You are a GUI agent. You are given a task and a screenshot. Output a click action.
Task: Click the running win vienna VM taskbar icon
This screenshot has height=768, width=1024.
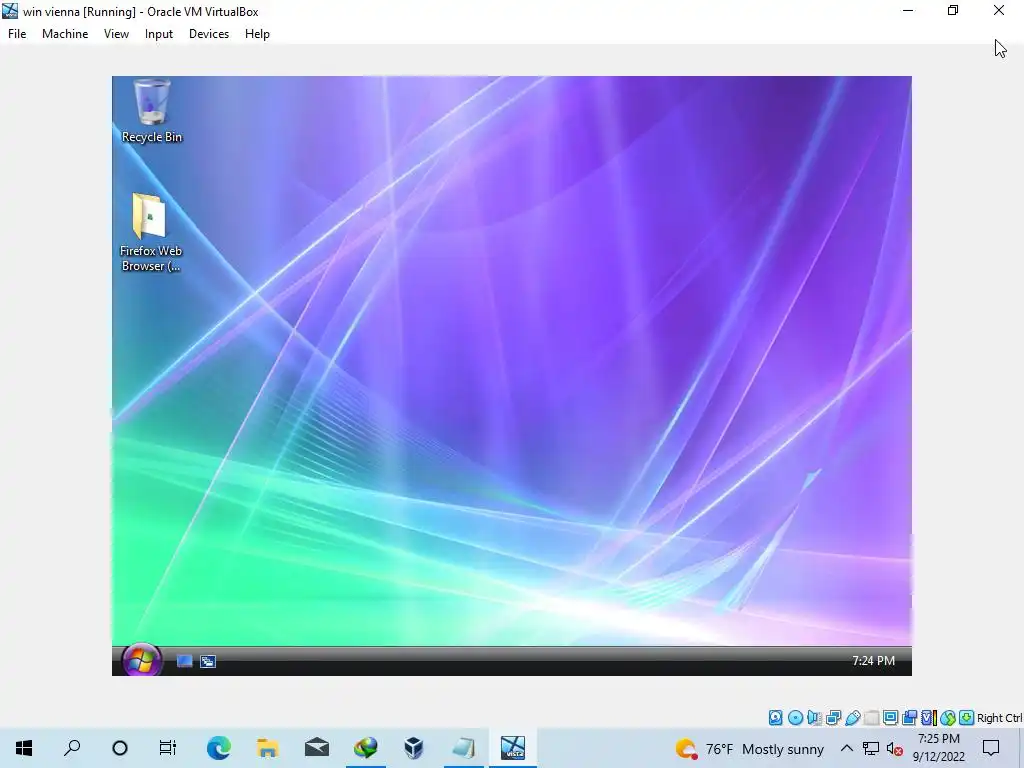[x=513, y=748]
